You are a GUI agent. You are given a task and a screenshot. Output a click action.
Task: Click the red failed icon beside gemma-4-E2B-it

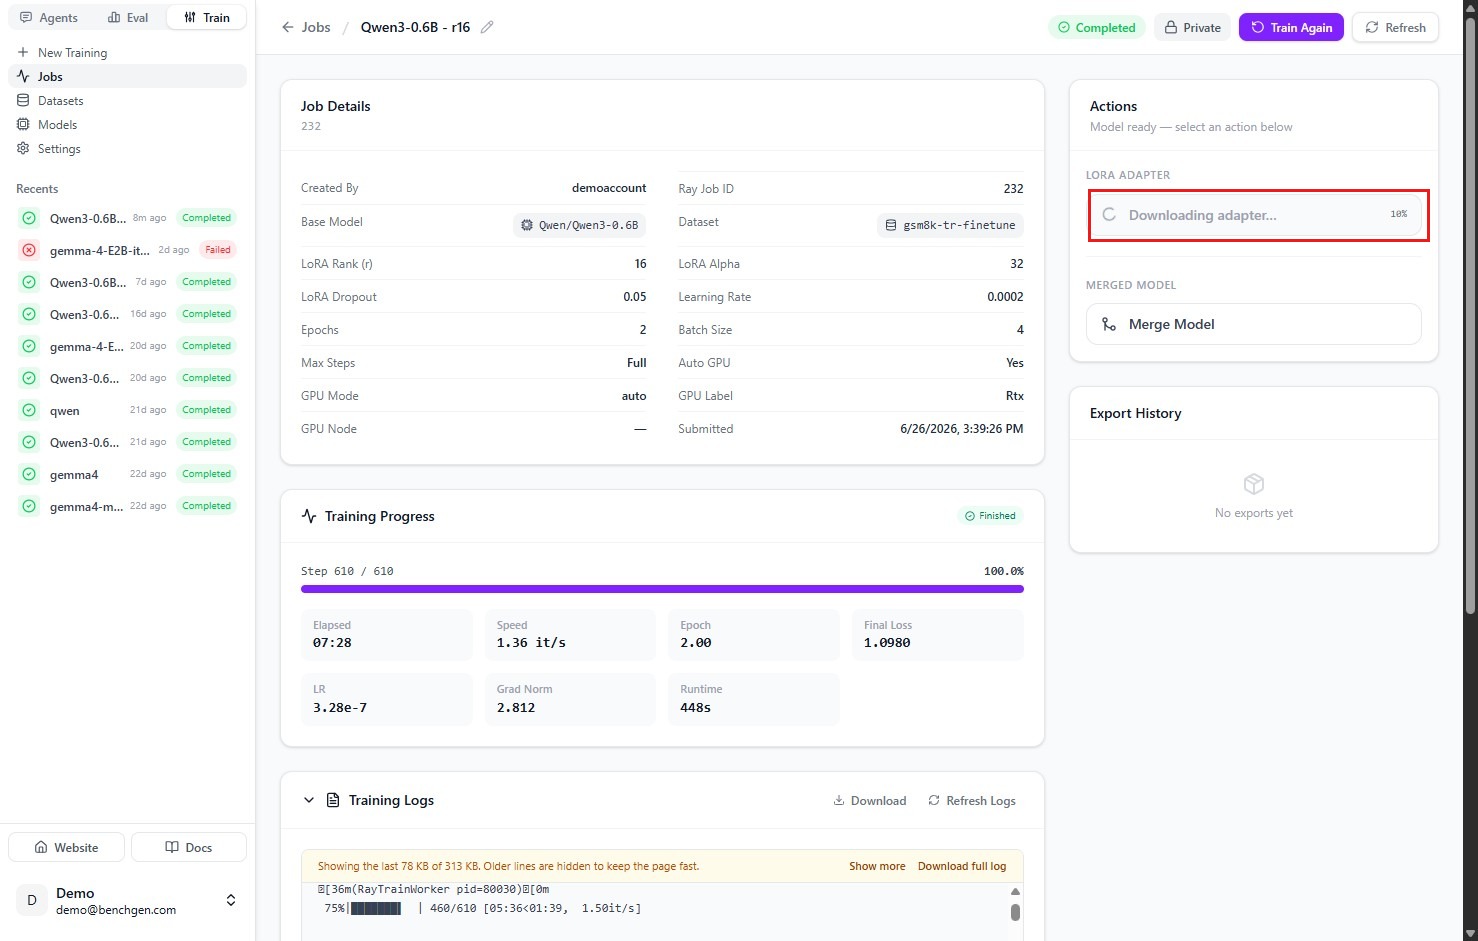[29, 250]
